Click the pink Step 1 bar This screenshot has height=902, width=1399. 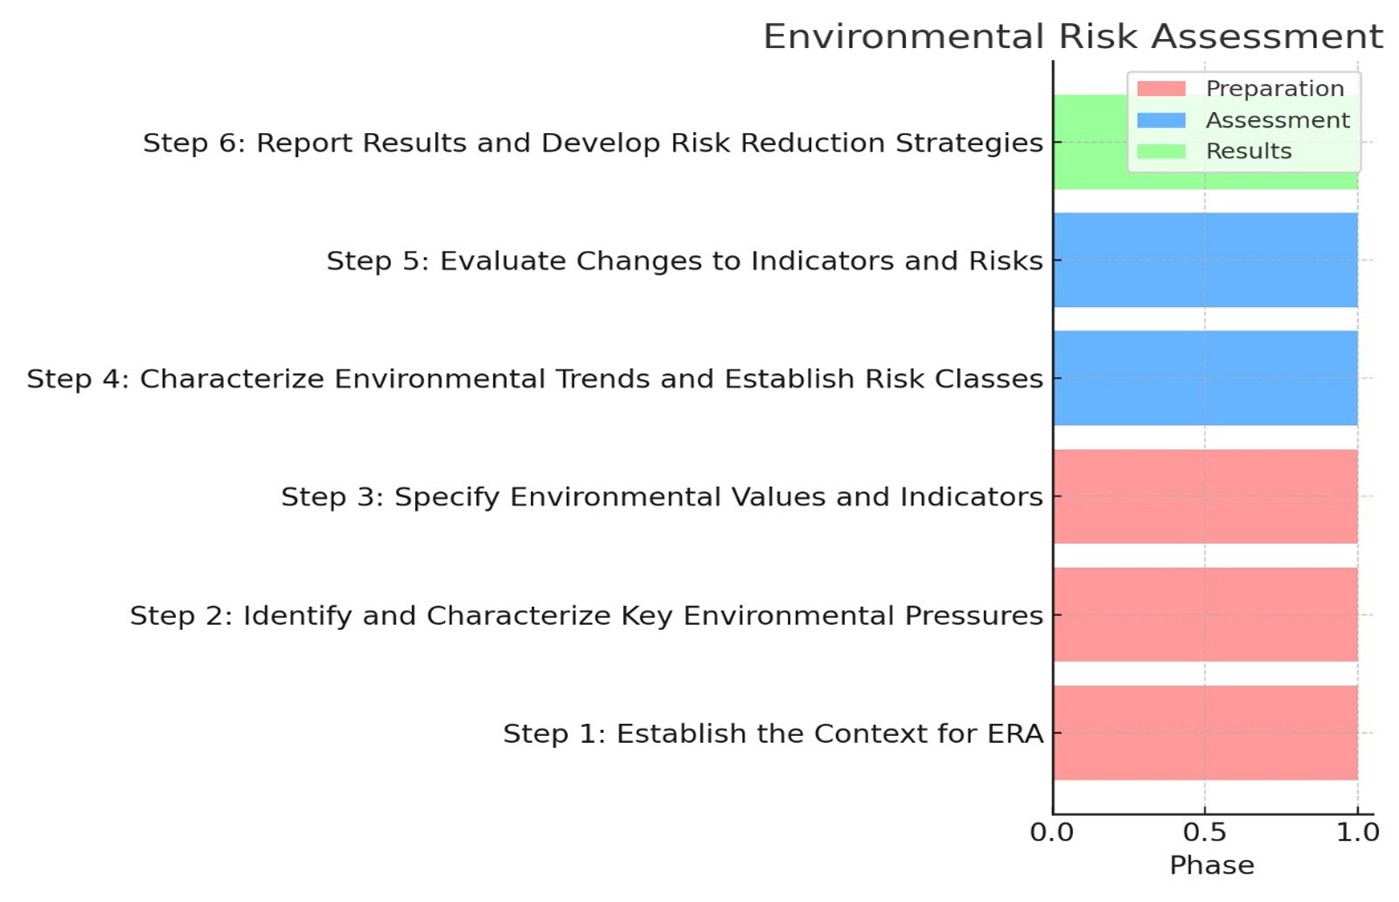click(x=1204, y=732)
